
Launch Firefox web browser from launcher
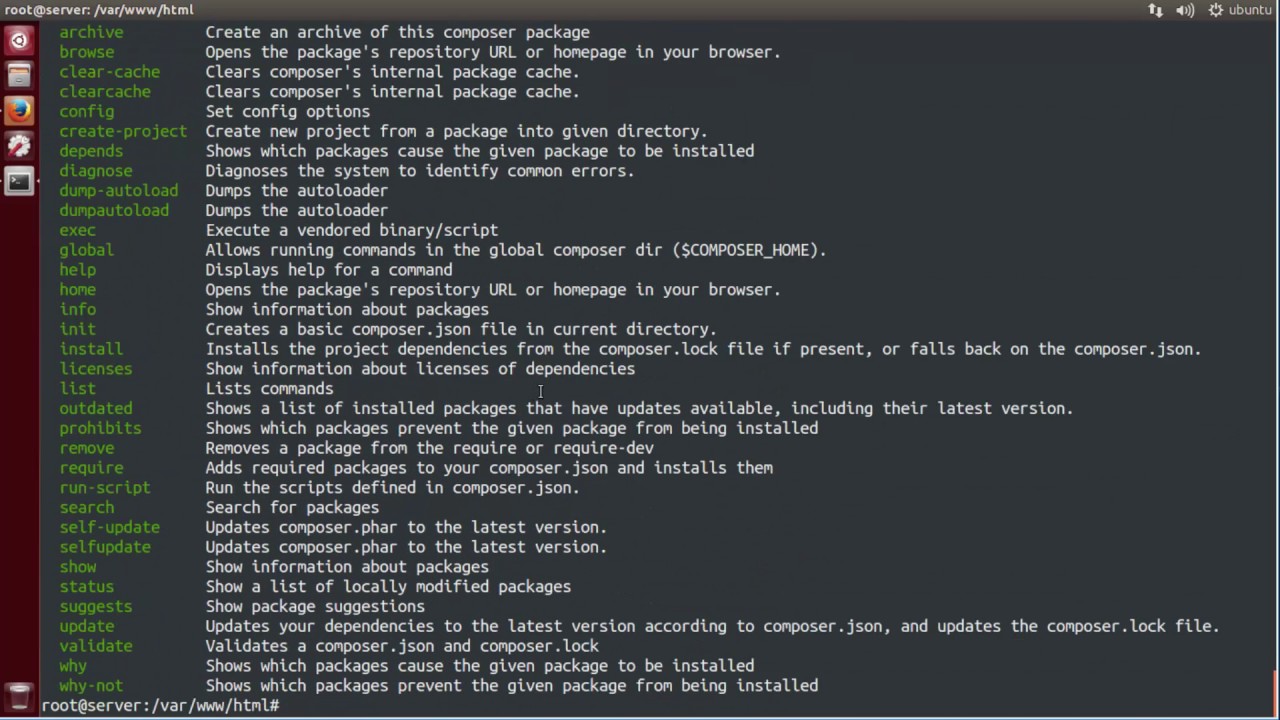coord(19,111)
